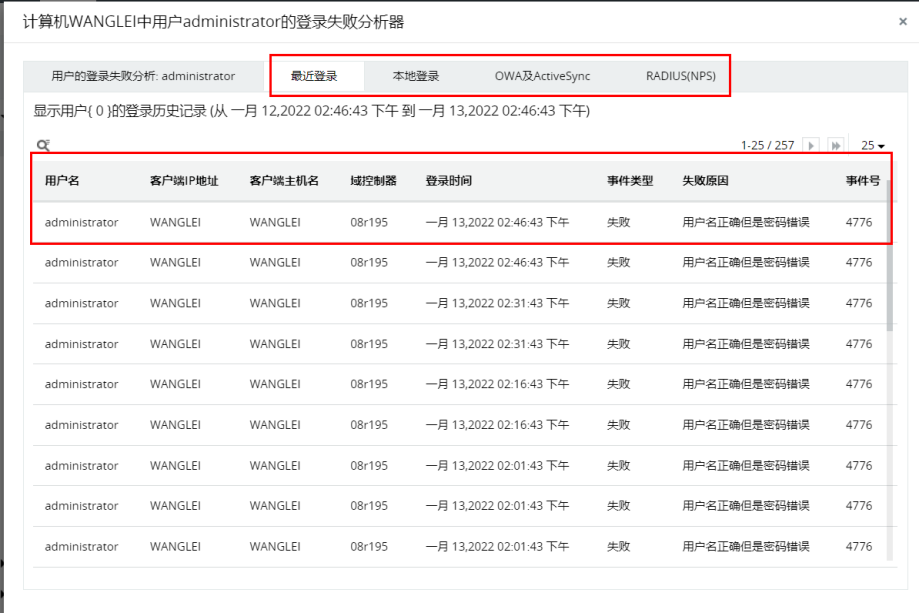The height and width of the screenshot is (613, 919).
Task: Click 用户的登录失败分析: administrator tab
Action: click(x=143, y=76)
